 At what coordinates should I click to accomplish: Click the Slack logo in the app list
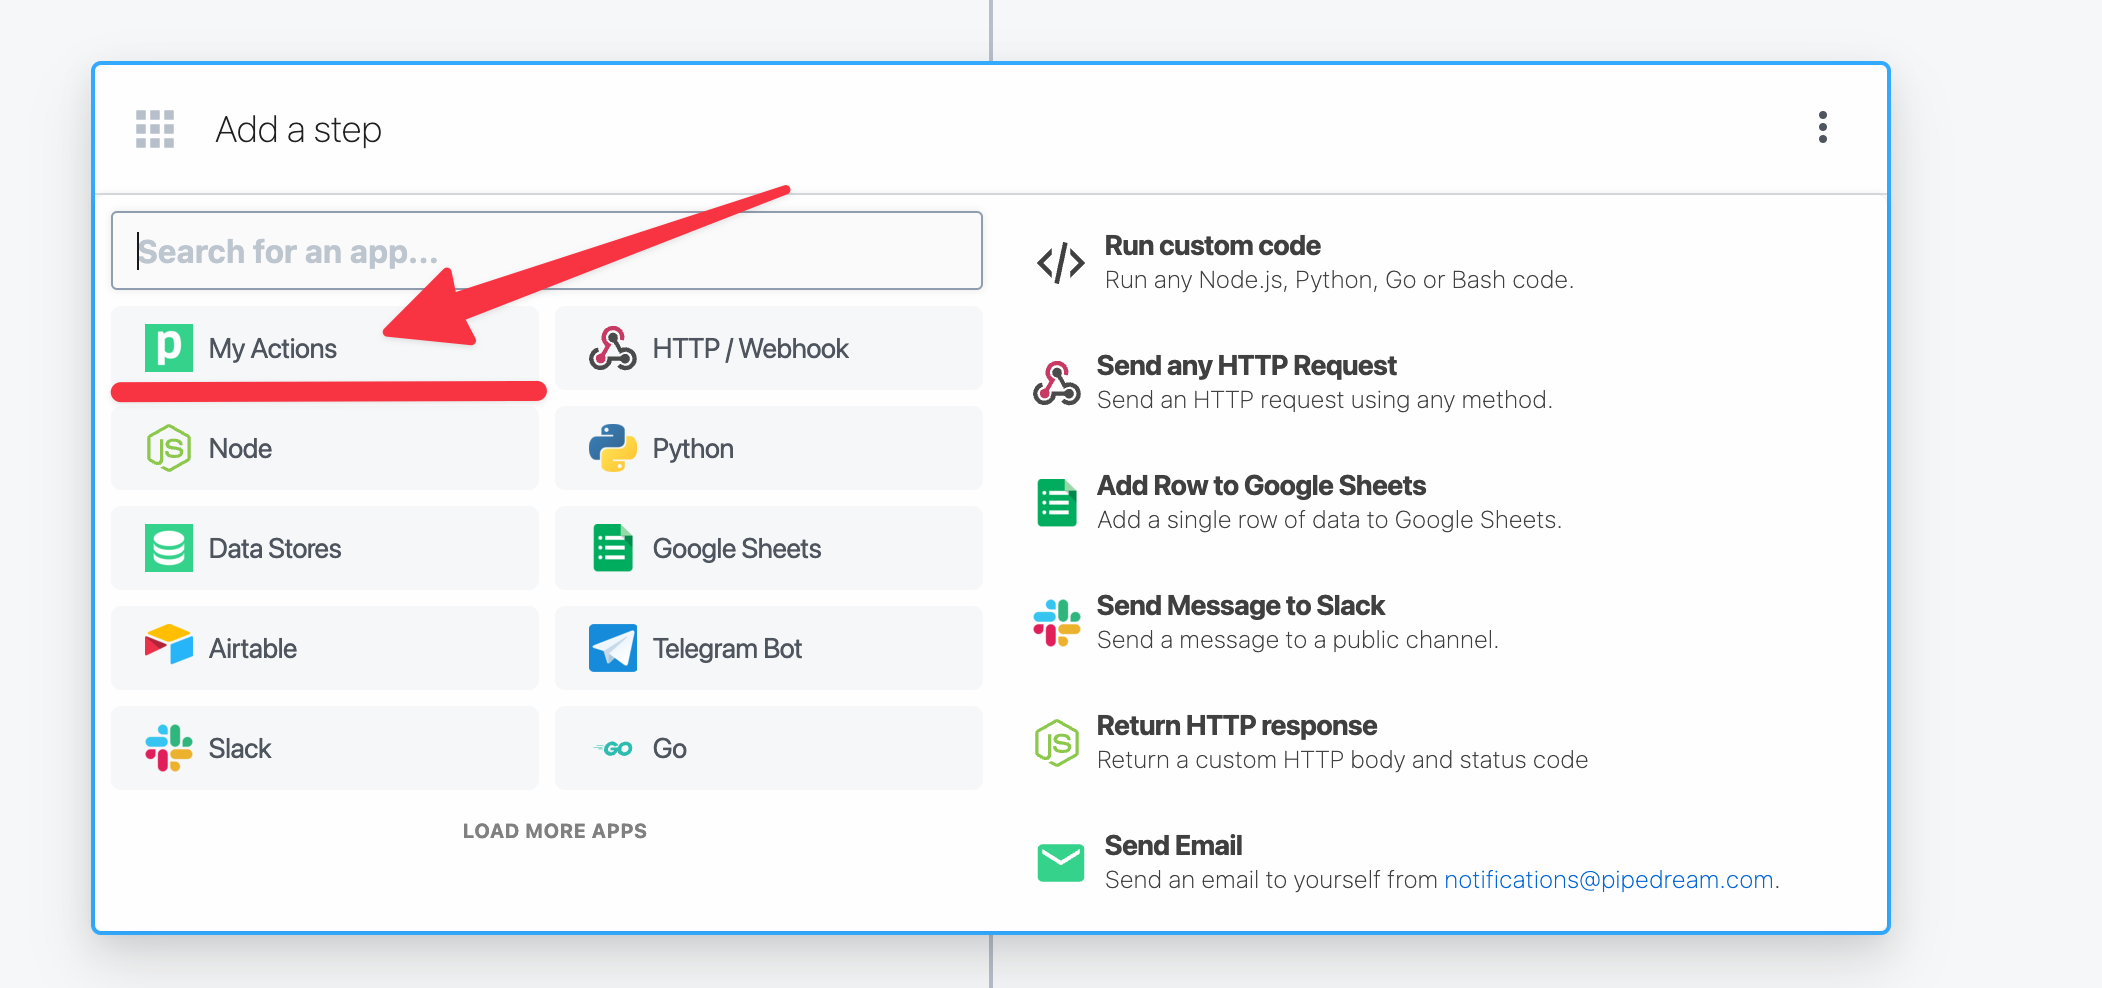[169, 748]
